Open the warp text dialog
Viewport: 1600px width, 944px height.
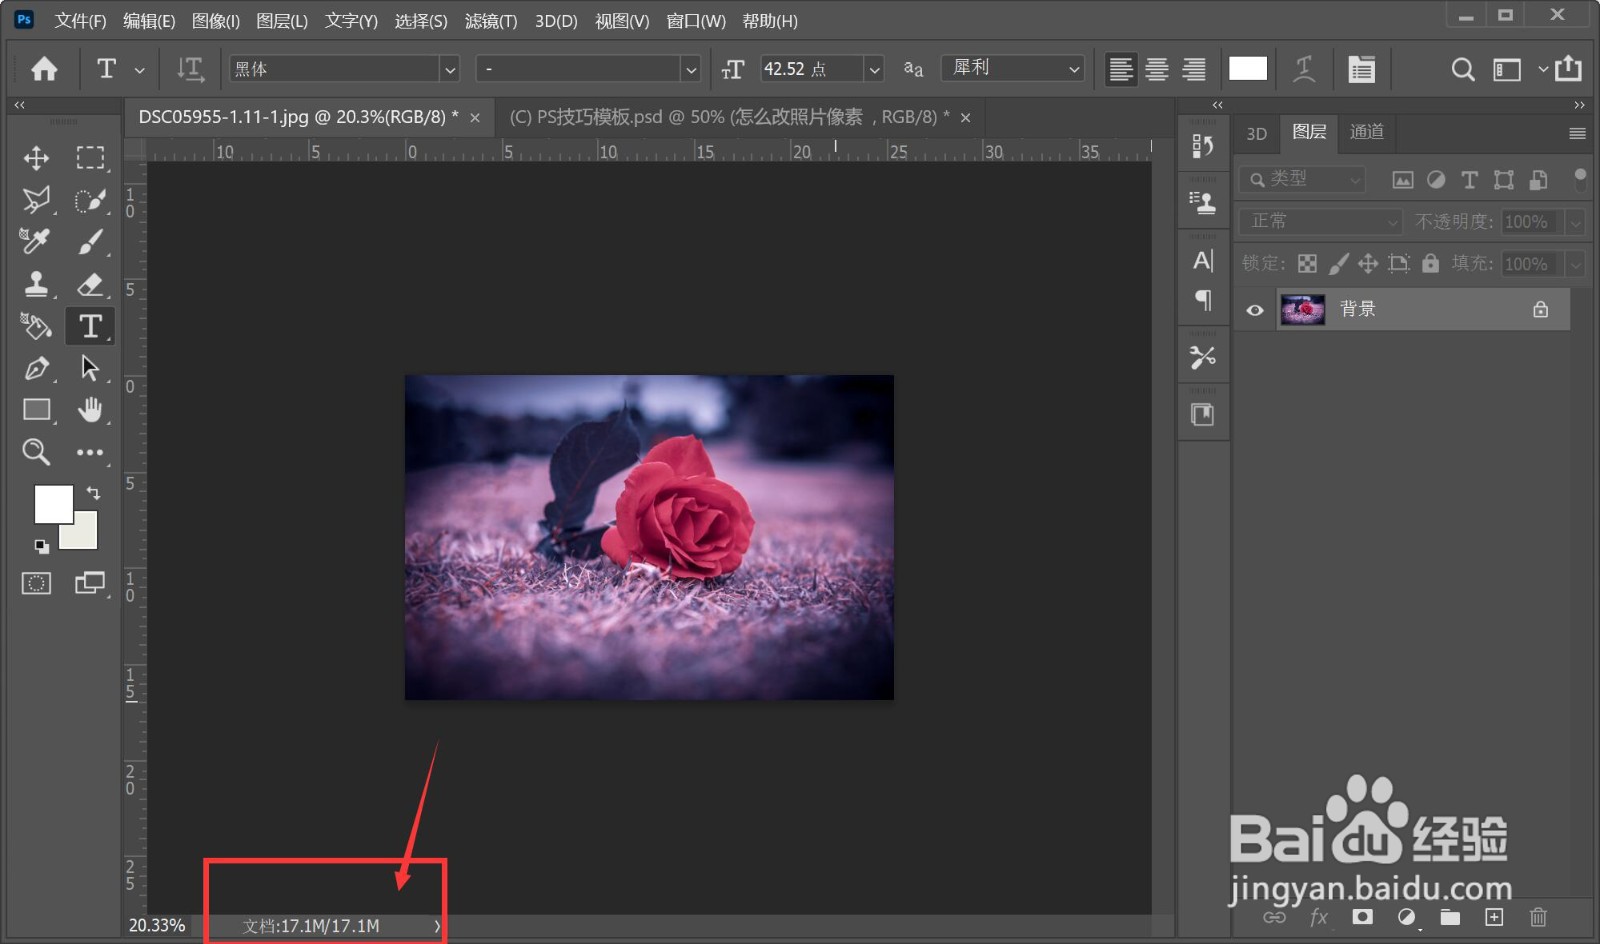point(1304,68)
